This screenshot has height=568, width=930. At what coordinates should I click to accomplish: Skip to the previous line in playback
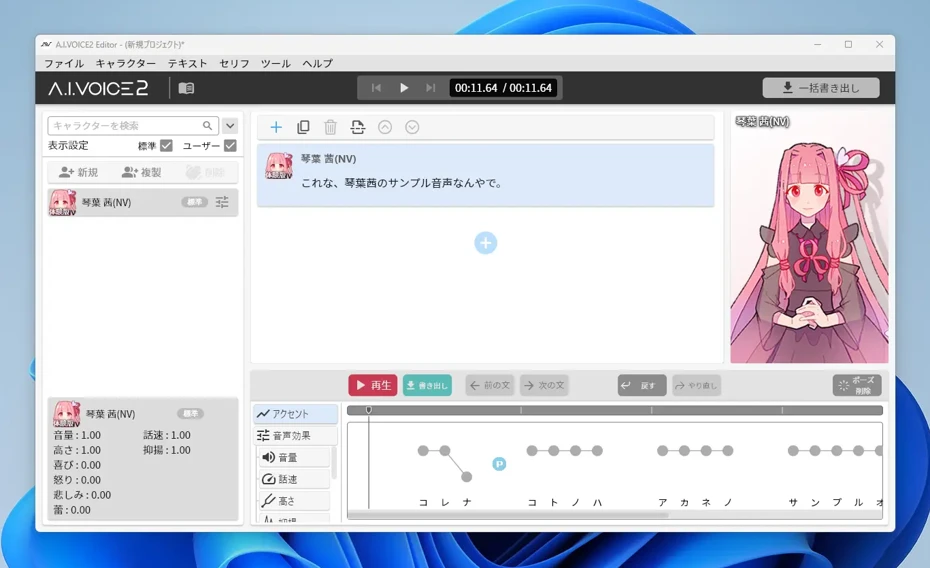376,88
